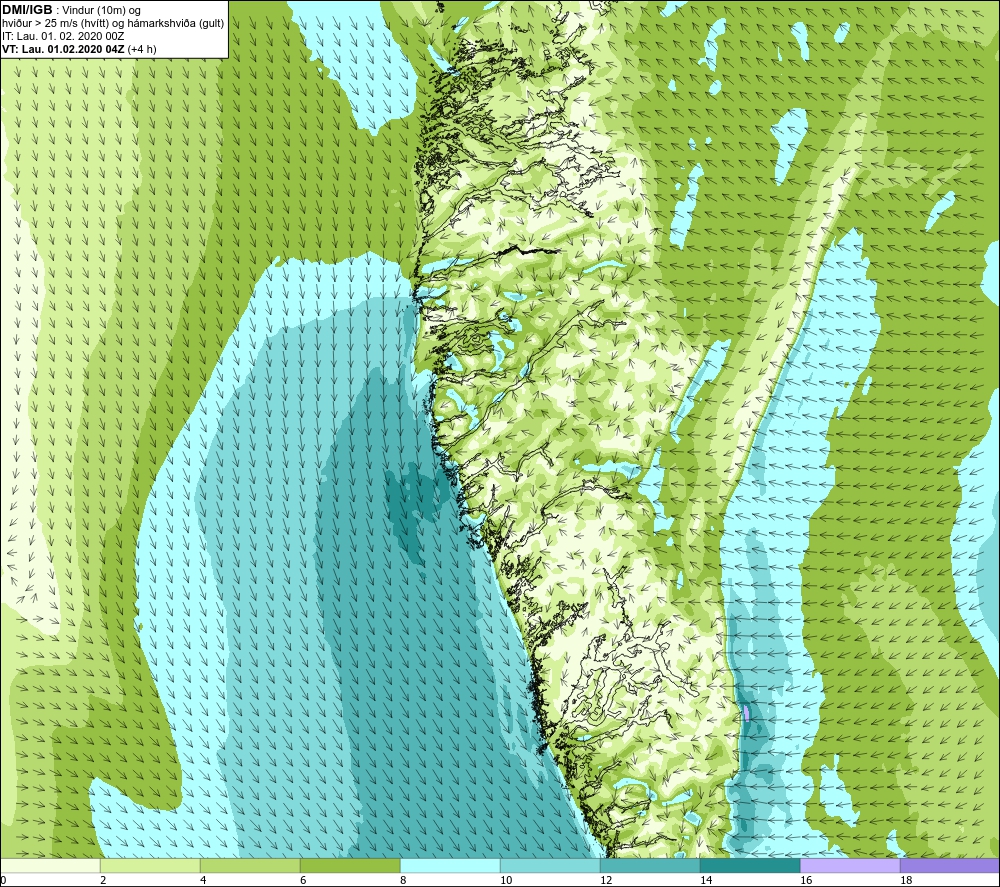Viewport: 1000px width, 887px height.
Task: Click the 'hviður > 25 m/s' legend line
Action: (113, 24)
